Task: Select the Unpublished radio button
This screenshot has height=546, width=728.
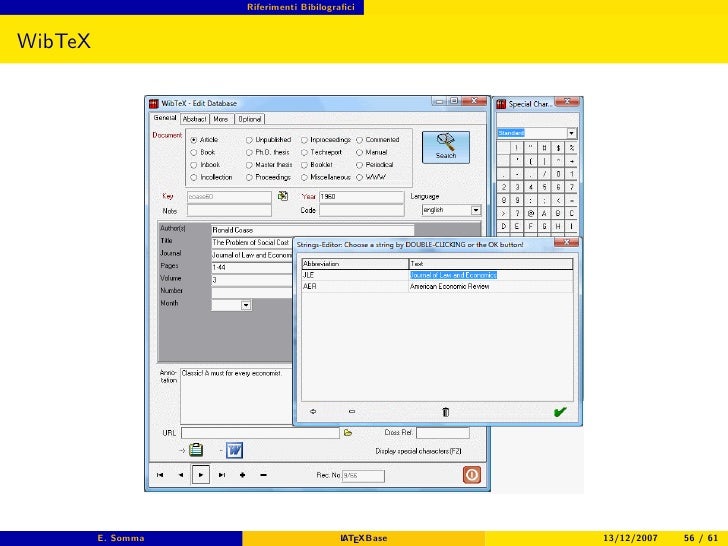Action: point(249,140)
